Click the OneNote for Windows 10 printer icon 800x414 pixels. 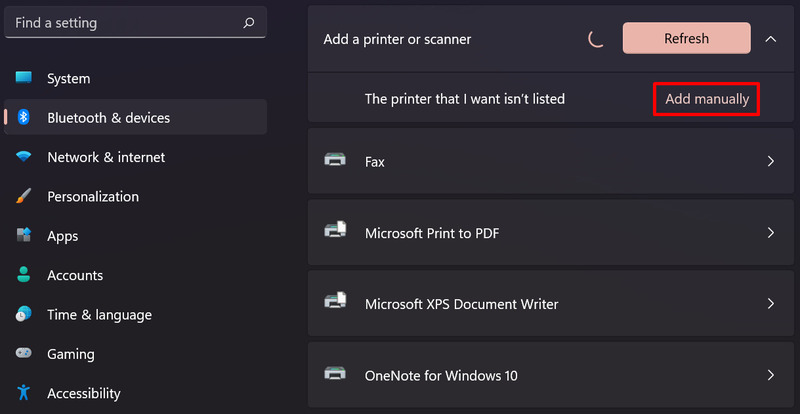(x=335, y=374)
